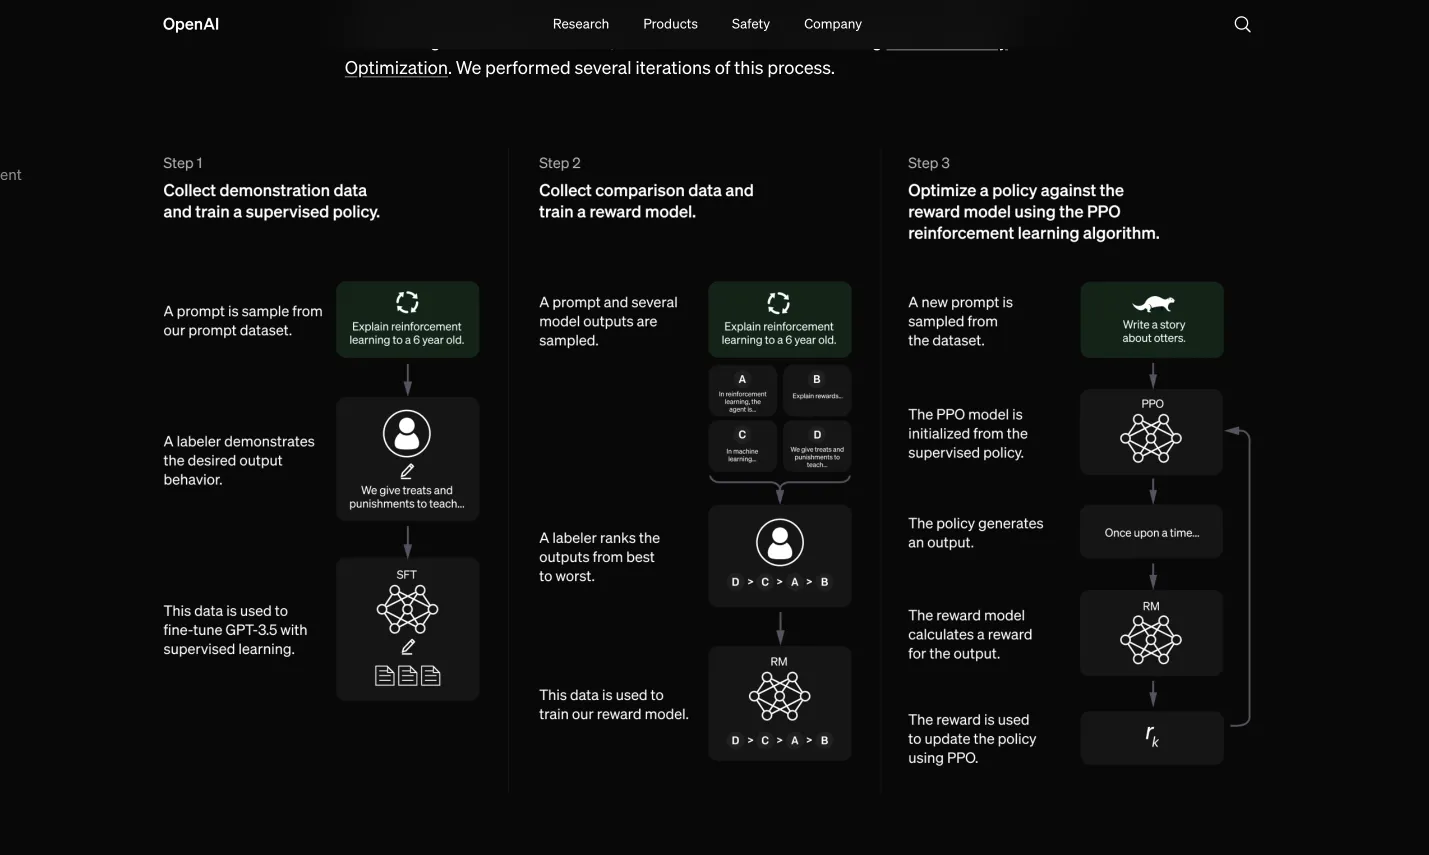
Task: Click 'We performed several iterations of this process.'
Action: (x=645, y=68)
